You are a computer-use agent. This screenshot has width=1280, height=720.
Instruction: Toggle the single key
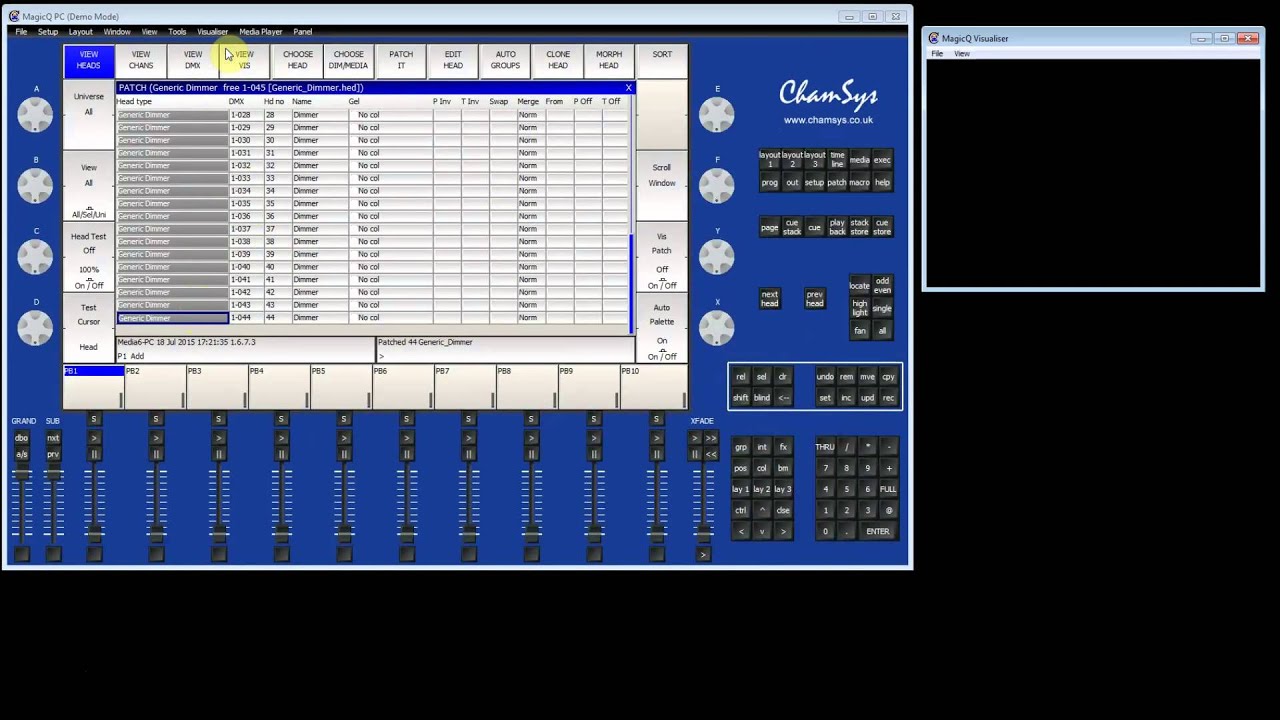coord(882,308)
